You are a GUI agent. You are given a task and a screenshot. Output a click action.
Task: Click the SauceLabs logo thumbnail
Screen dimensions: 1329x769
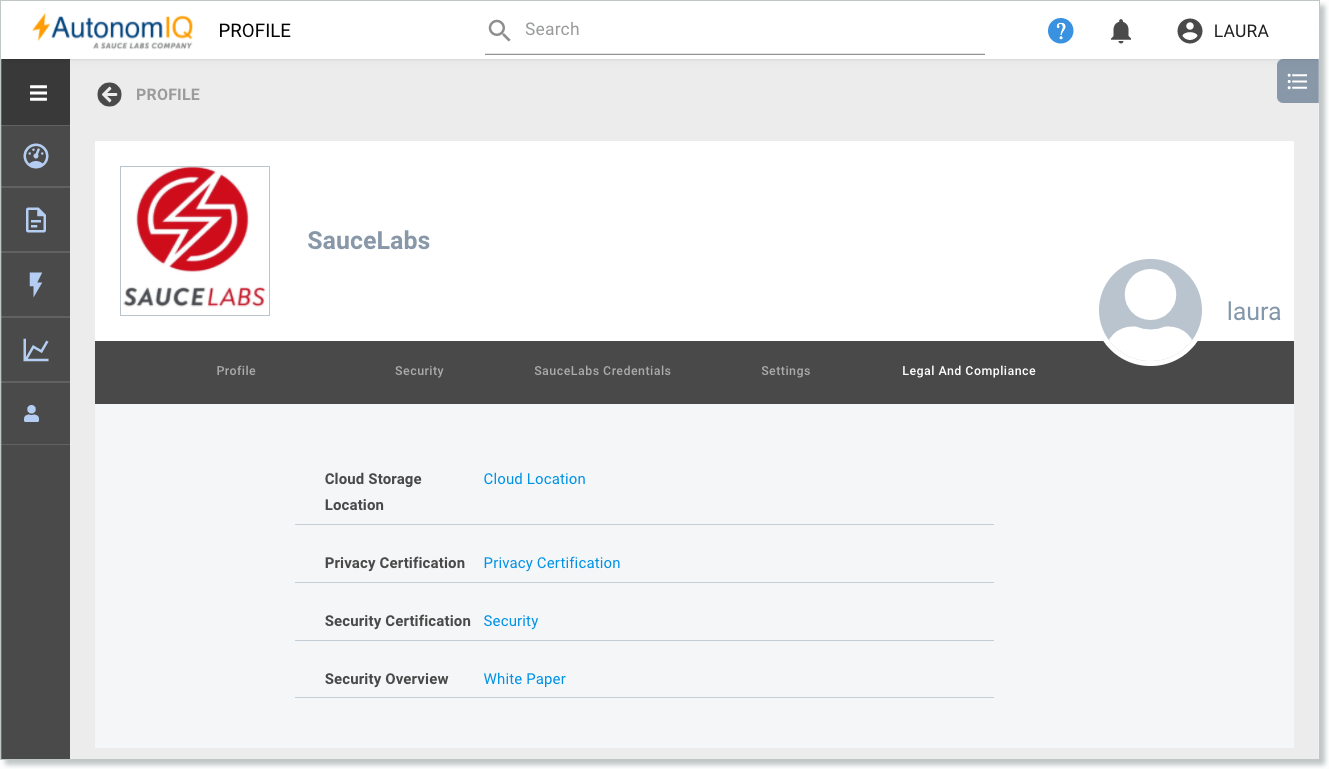(x=195, y=241)
